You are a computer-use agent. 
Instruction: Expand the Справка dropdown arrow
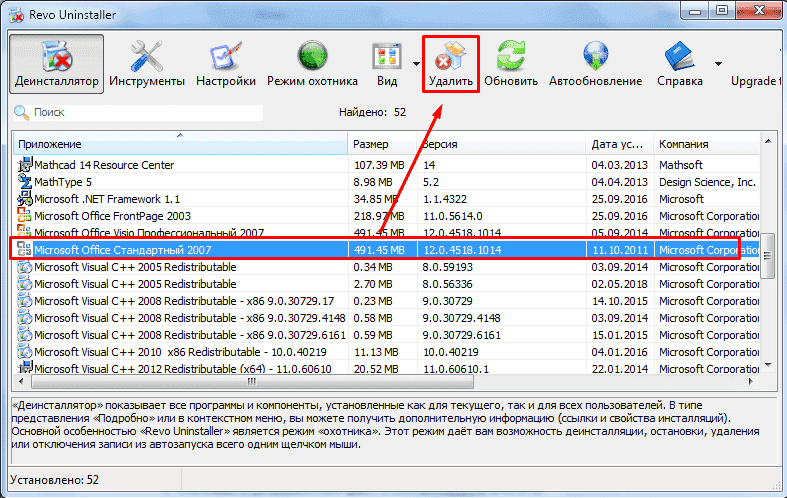coord(718,64)
